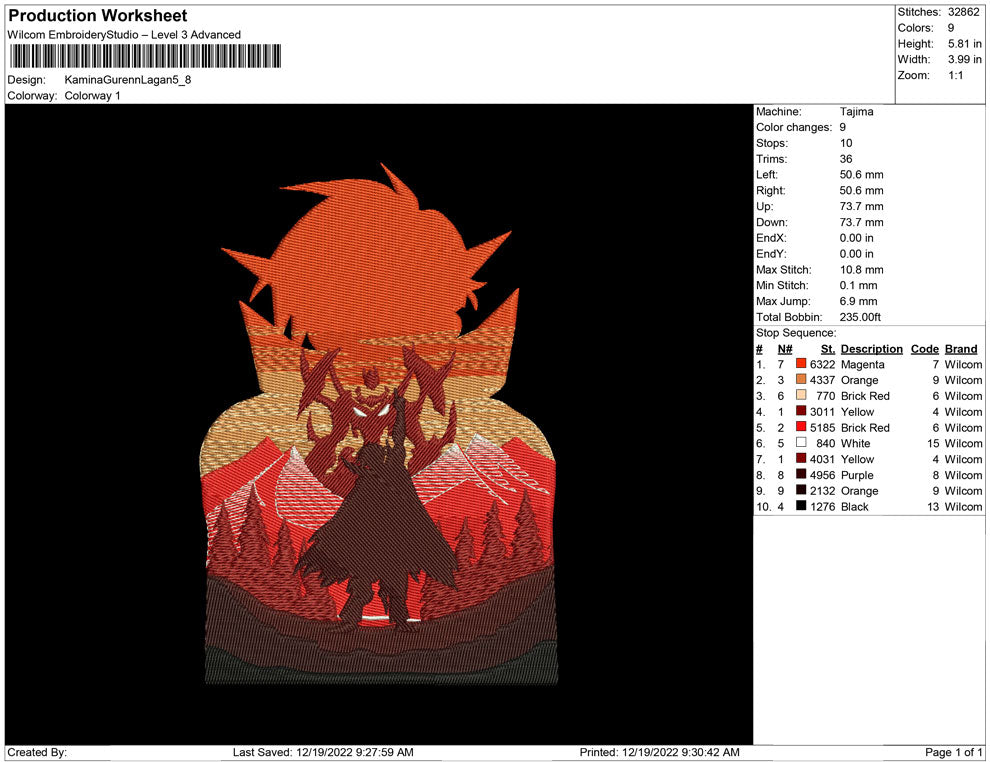The image size is (990, 762).
Task: Click the 'Stop Sequence:' heading
Action: (796, 333)
